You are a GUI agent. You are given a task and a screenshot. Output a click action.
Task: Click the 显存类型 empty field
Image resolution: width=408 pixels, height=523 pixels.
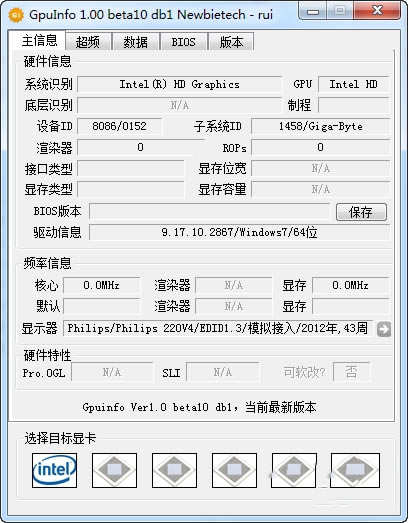(x=131, y=189)
